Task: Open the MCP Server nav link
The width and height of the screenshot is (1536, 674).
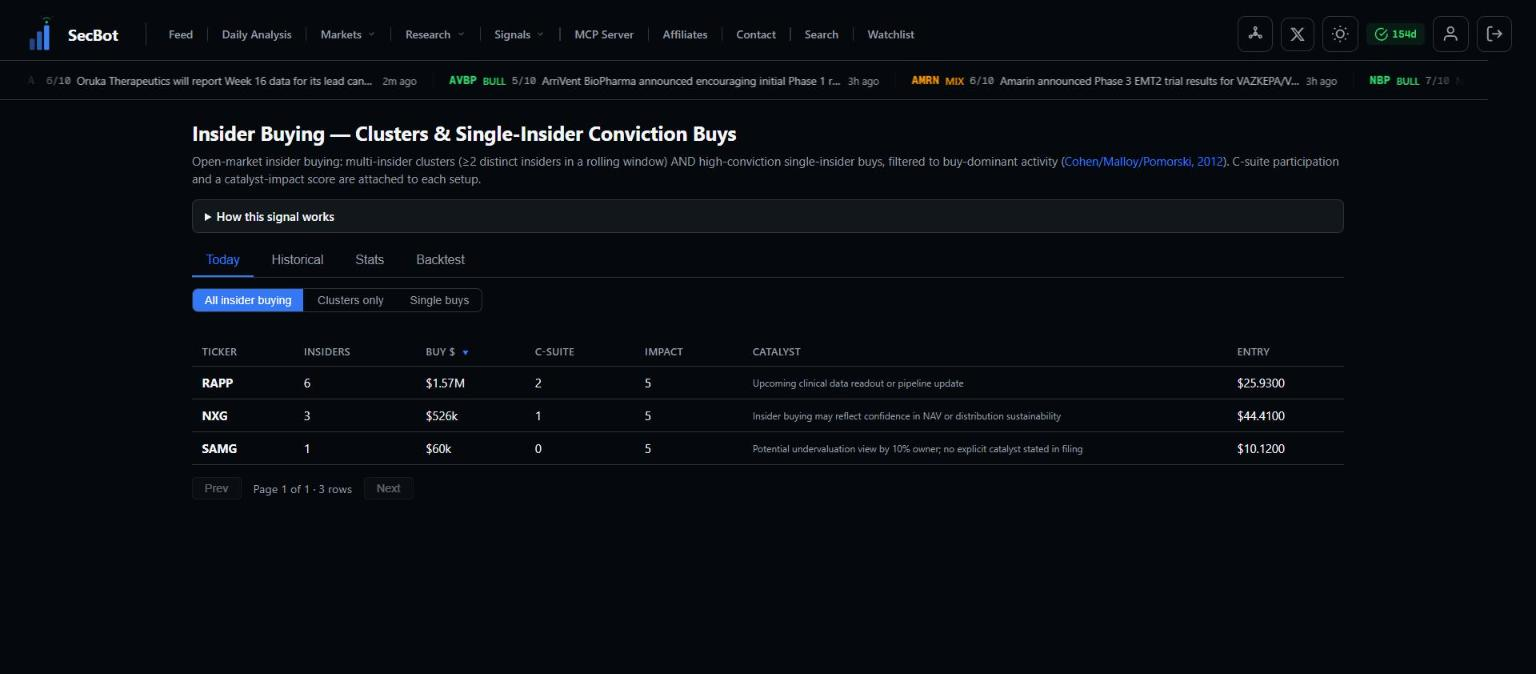Action: 604,34
